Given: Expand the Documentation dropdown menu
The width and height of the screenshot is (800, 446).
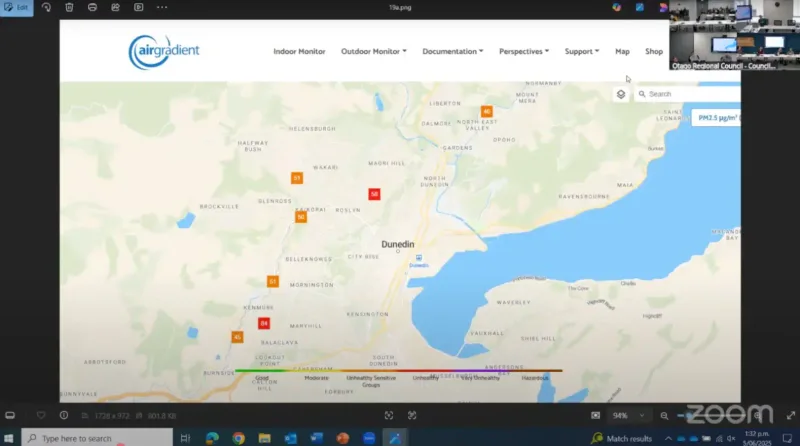Looking at the screenshot, I should pos(452,51).
